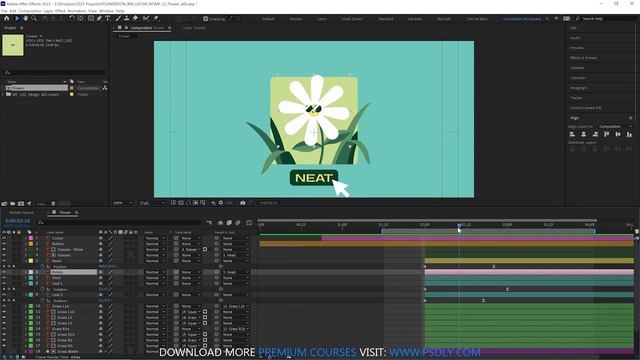Open the Content-Aware Fill panel

point(586,108)
